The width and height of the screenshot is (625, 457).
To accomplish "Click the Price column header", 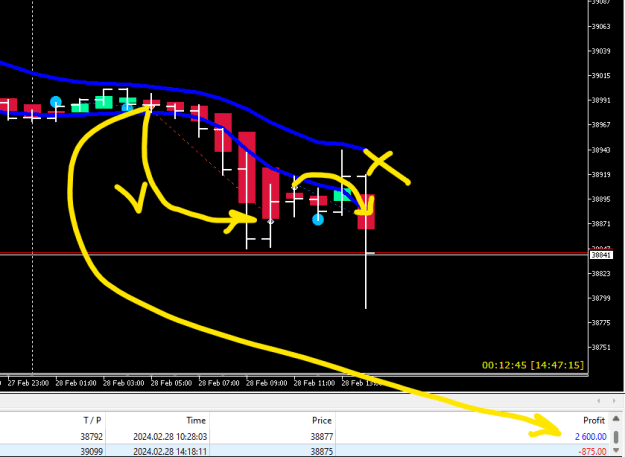I will pyautogui.click(x=322, y=420).
